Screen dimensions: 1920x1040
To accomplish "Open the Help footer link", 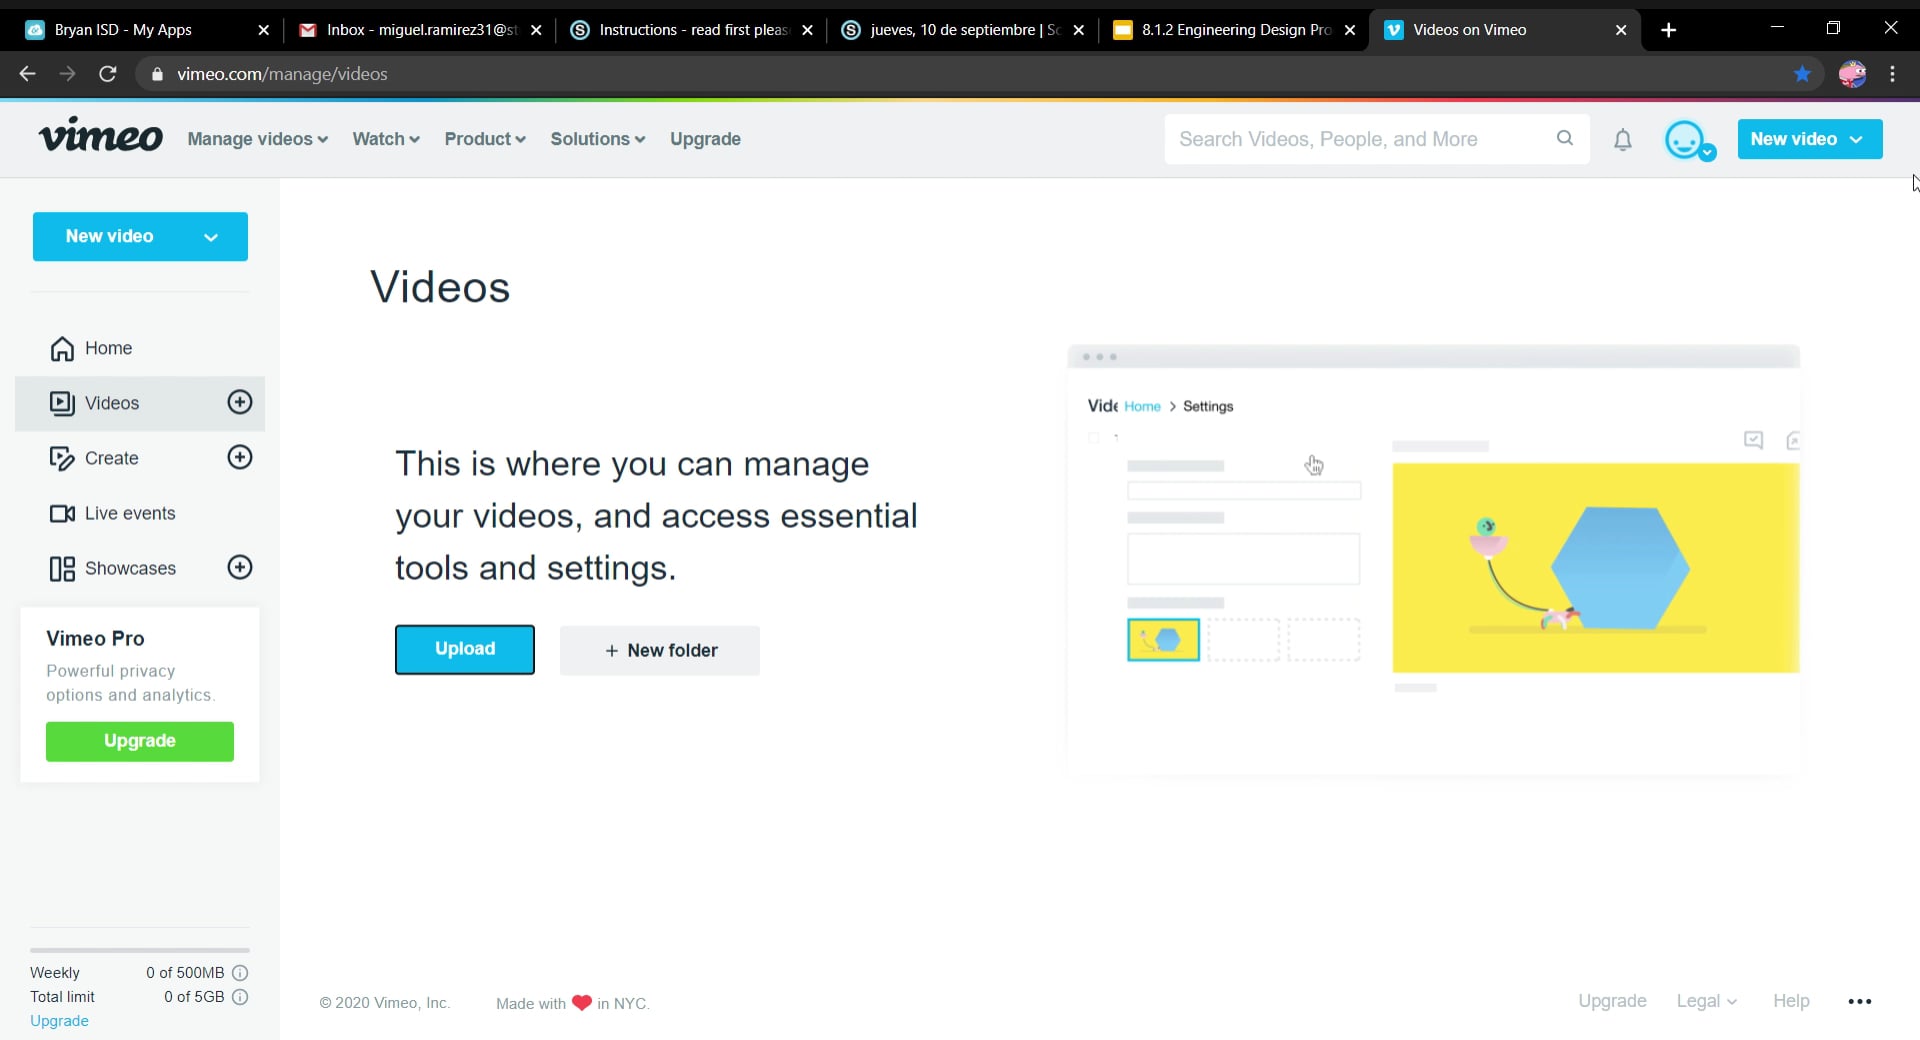I will 1791,1001.
